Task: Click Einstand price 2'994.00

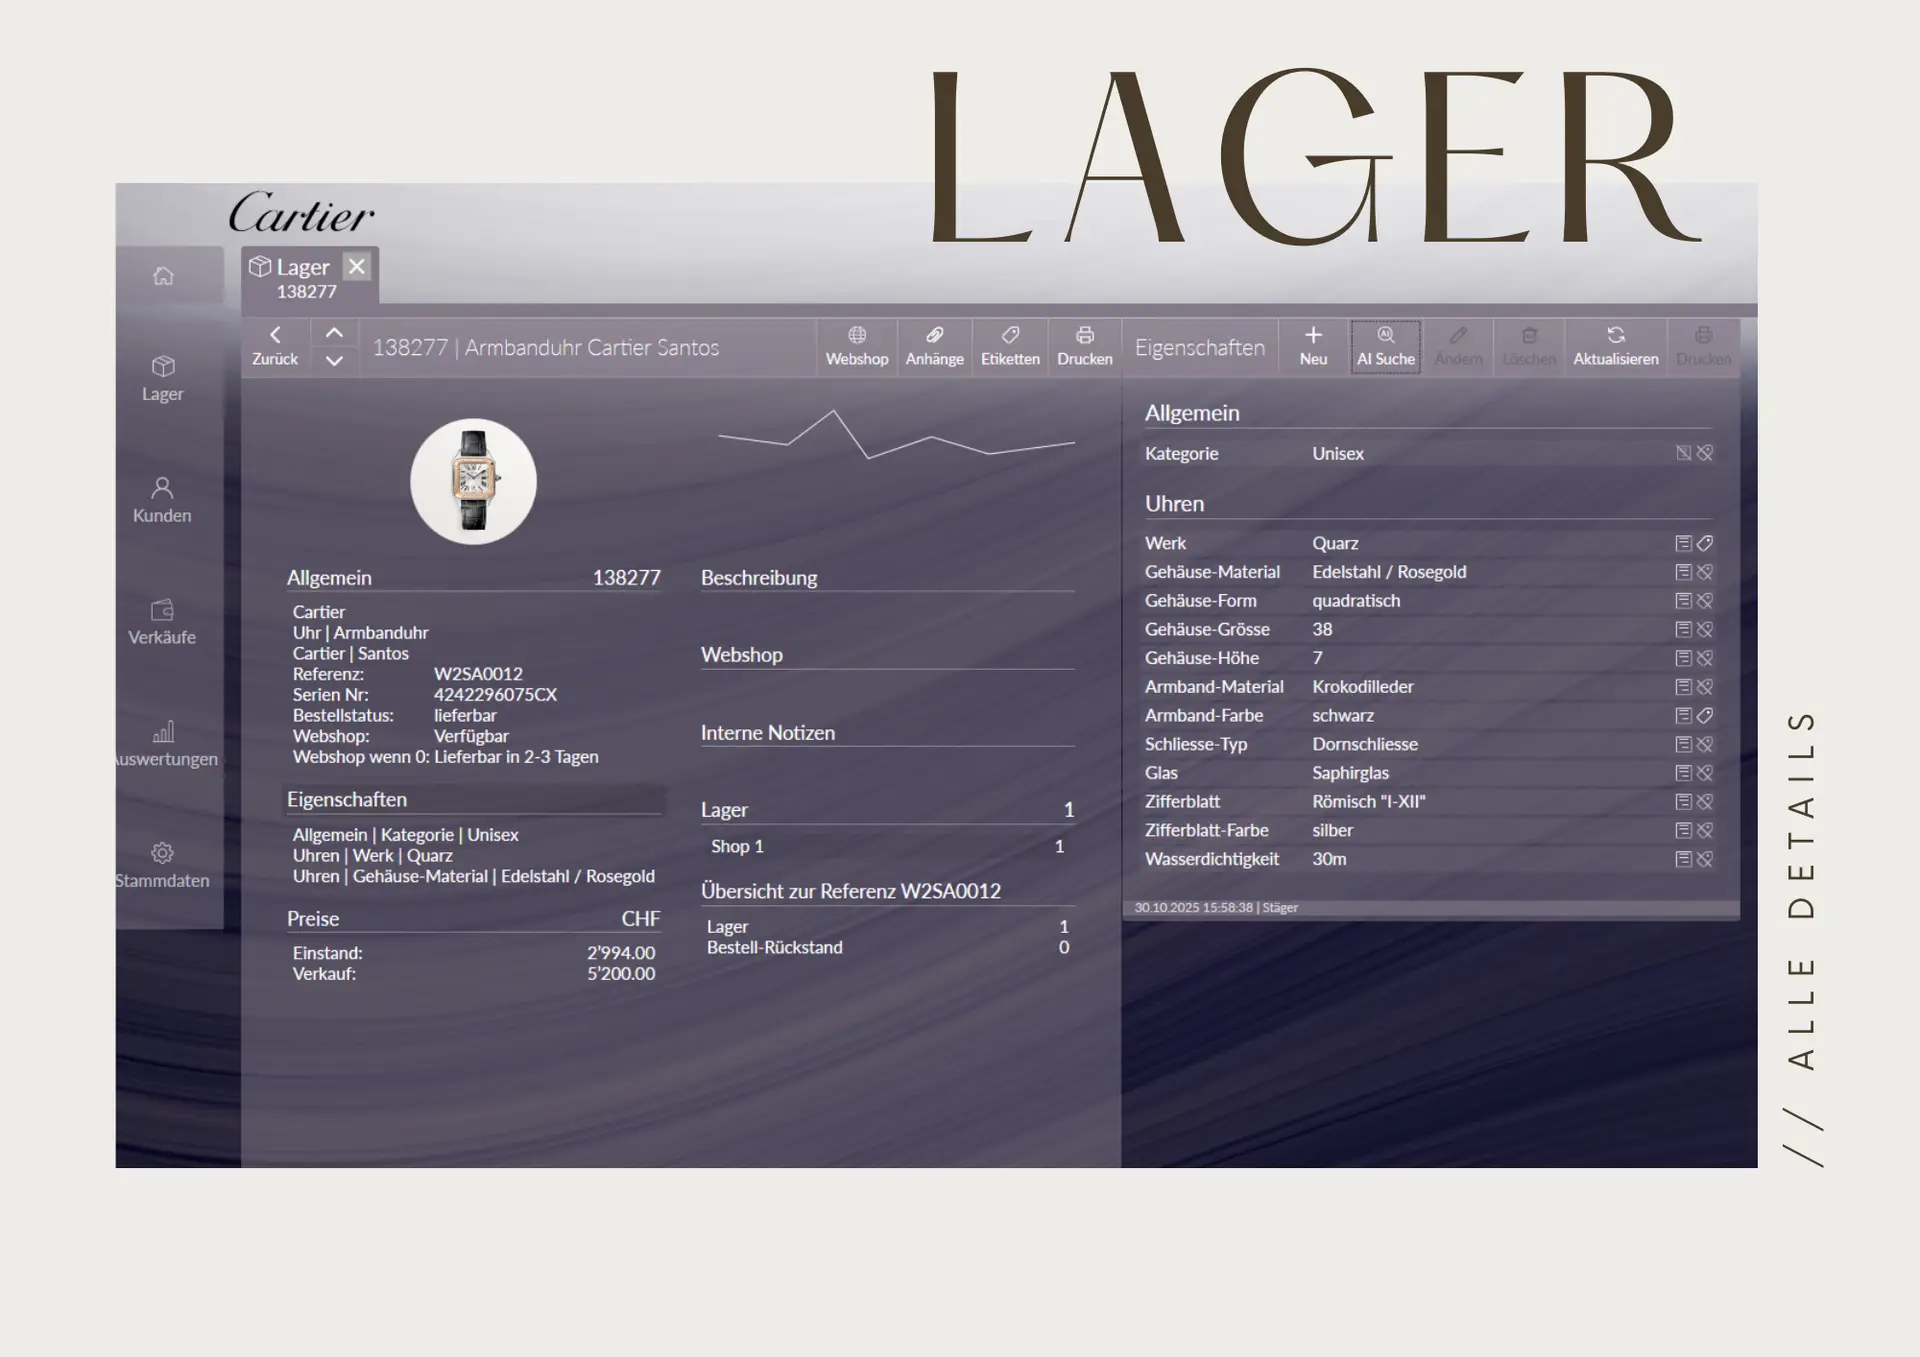Action: [621, 953]
